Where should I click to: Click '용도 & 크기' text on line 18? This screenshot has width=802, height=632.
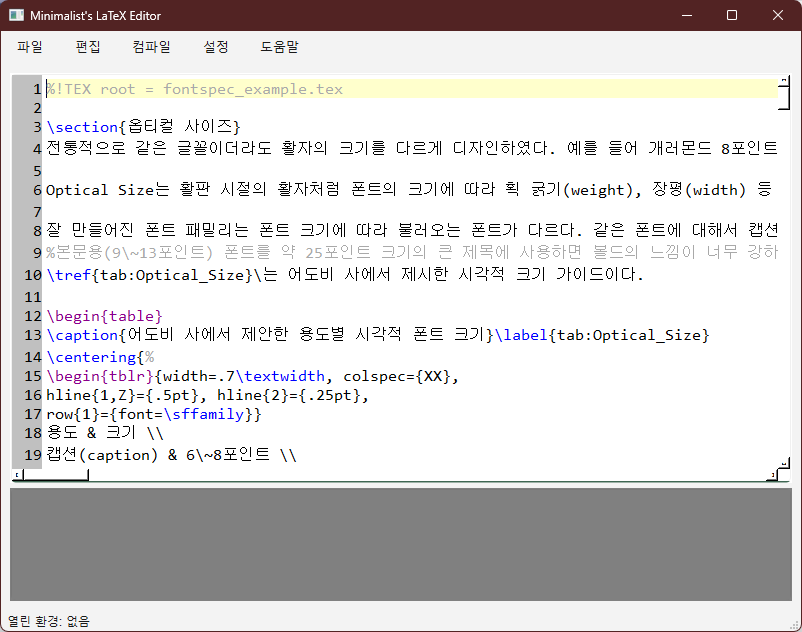pyautogui.click(x=91, y=433)
